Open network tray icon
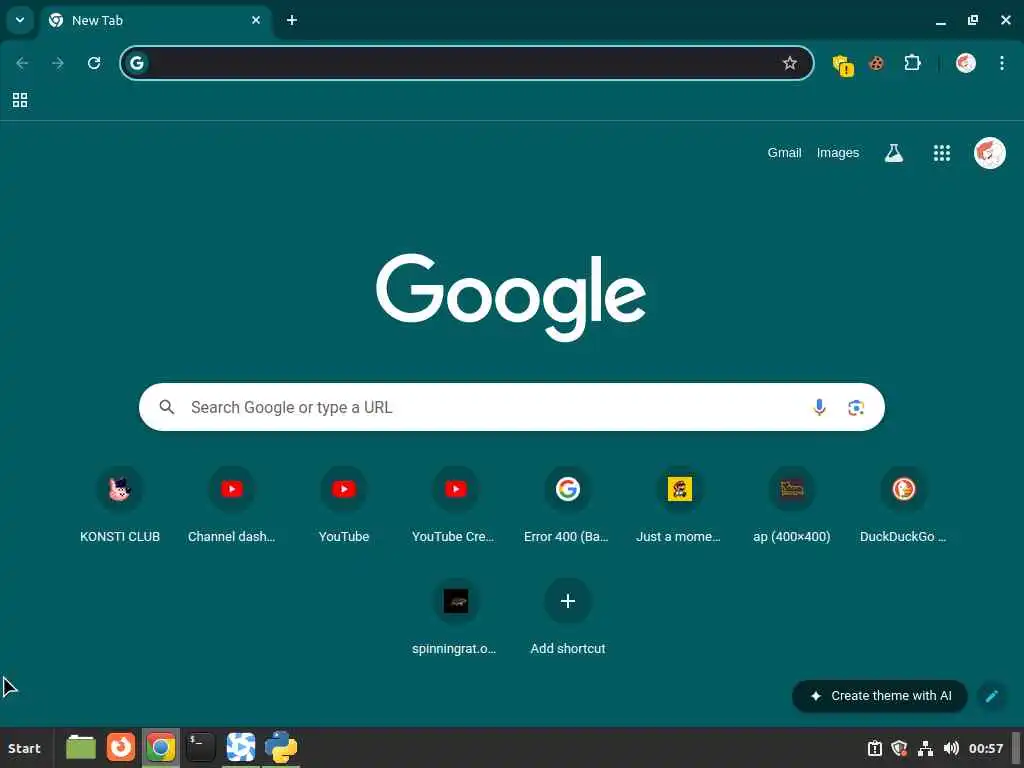This screenshot has width=1024, height=768. click(x=925, y=748)
